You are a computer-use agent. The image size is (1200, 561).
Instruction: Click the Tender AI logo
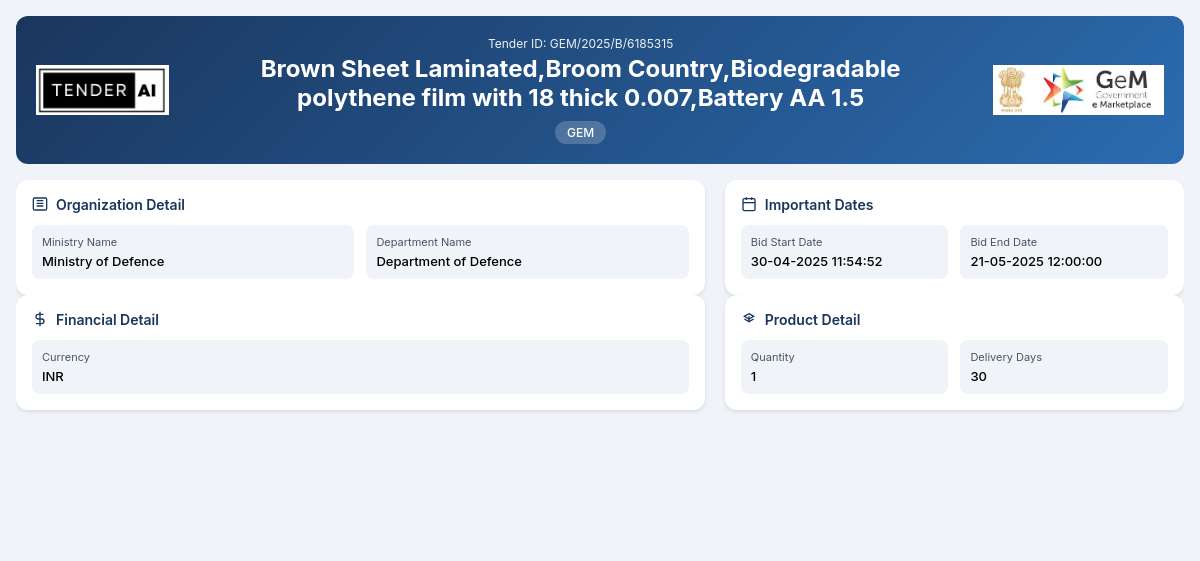tap(102, 90)
